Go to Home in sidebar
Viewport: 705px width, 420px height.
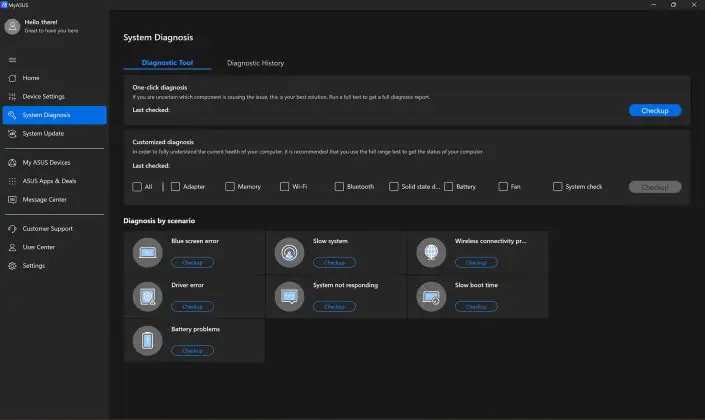click(x=54, y=78)
